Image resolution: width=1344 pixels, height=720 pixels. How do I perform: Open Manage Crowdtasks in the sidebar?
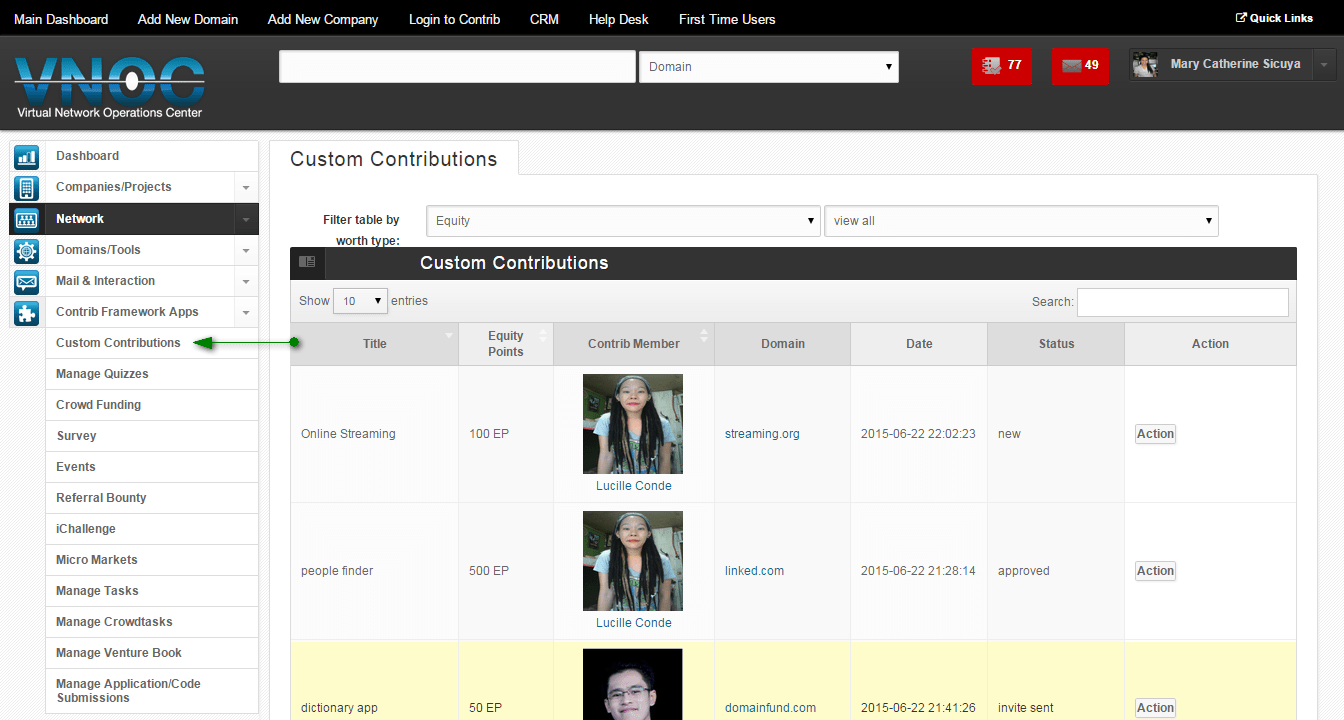coord(152,622)
